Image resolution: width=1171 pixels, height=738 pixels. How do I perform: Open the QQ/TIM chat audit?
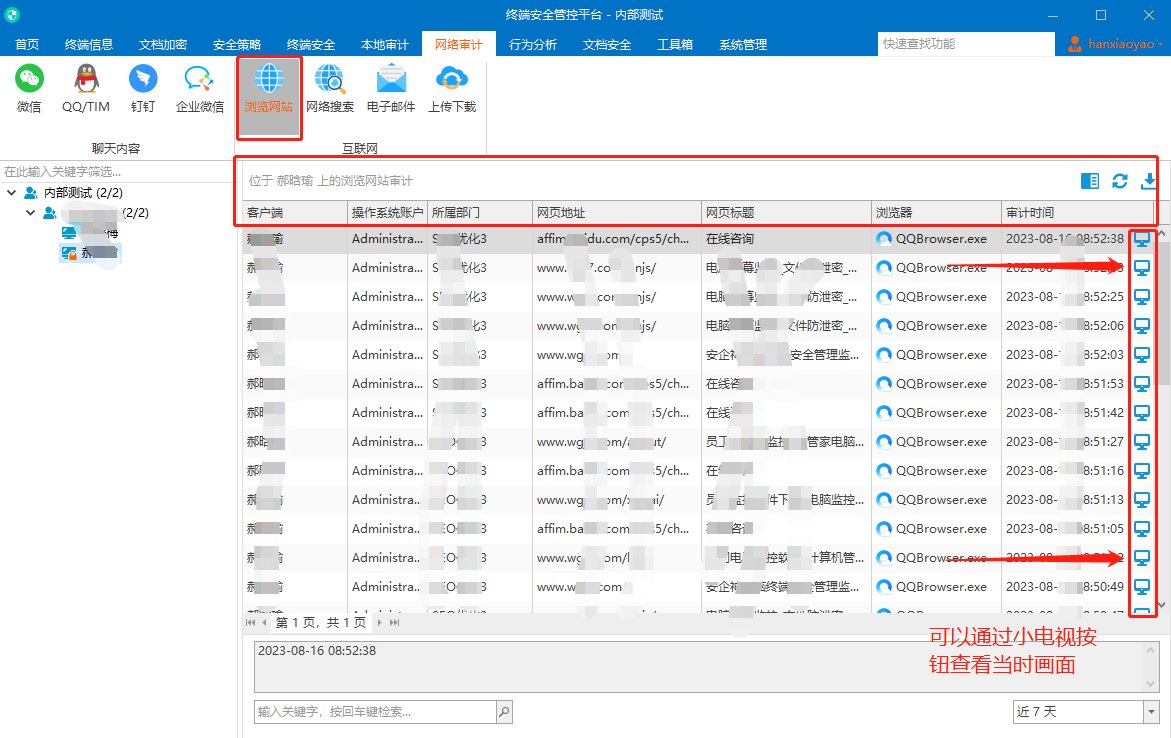click(x=86, y=88)
